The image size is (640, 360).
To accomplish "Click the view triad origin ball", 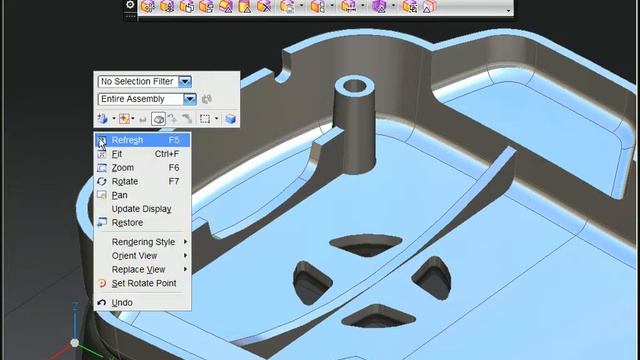I will pyautogui.click(x=75, y=343).
